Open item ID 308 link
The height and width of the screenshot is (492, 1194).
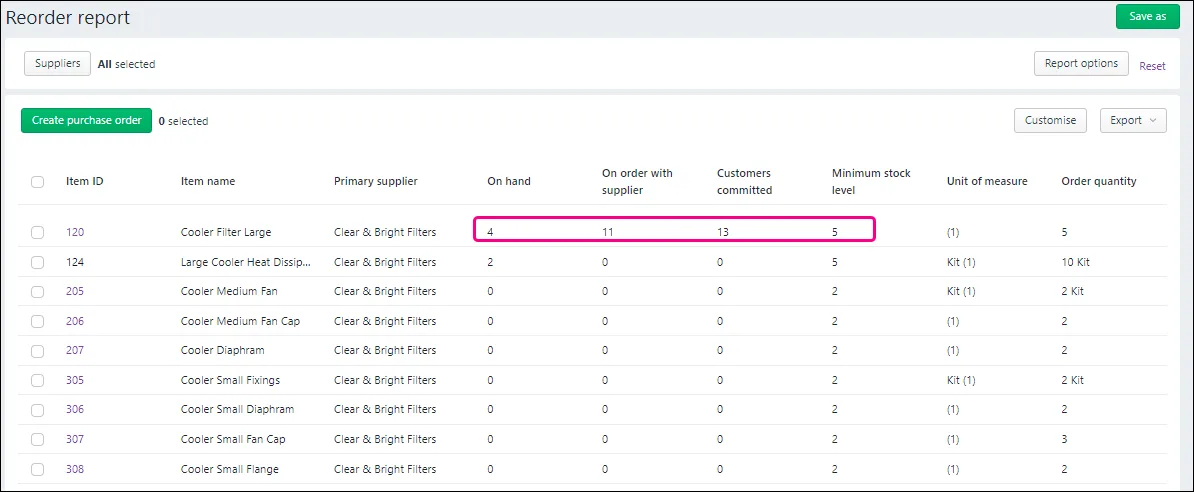pos(75,469)
